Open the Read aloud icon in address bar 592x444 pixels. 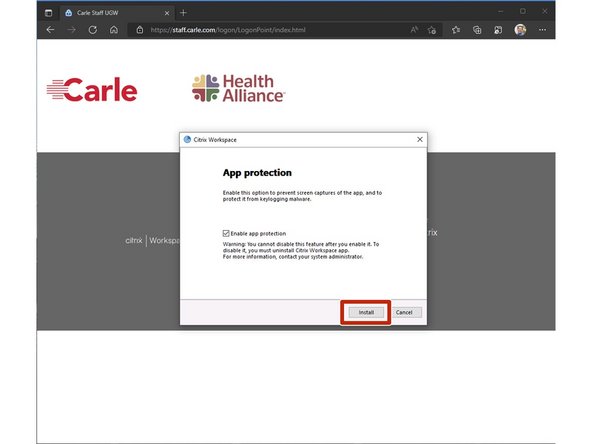point(414,29)
